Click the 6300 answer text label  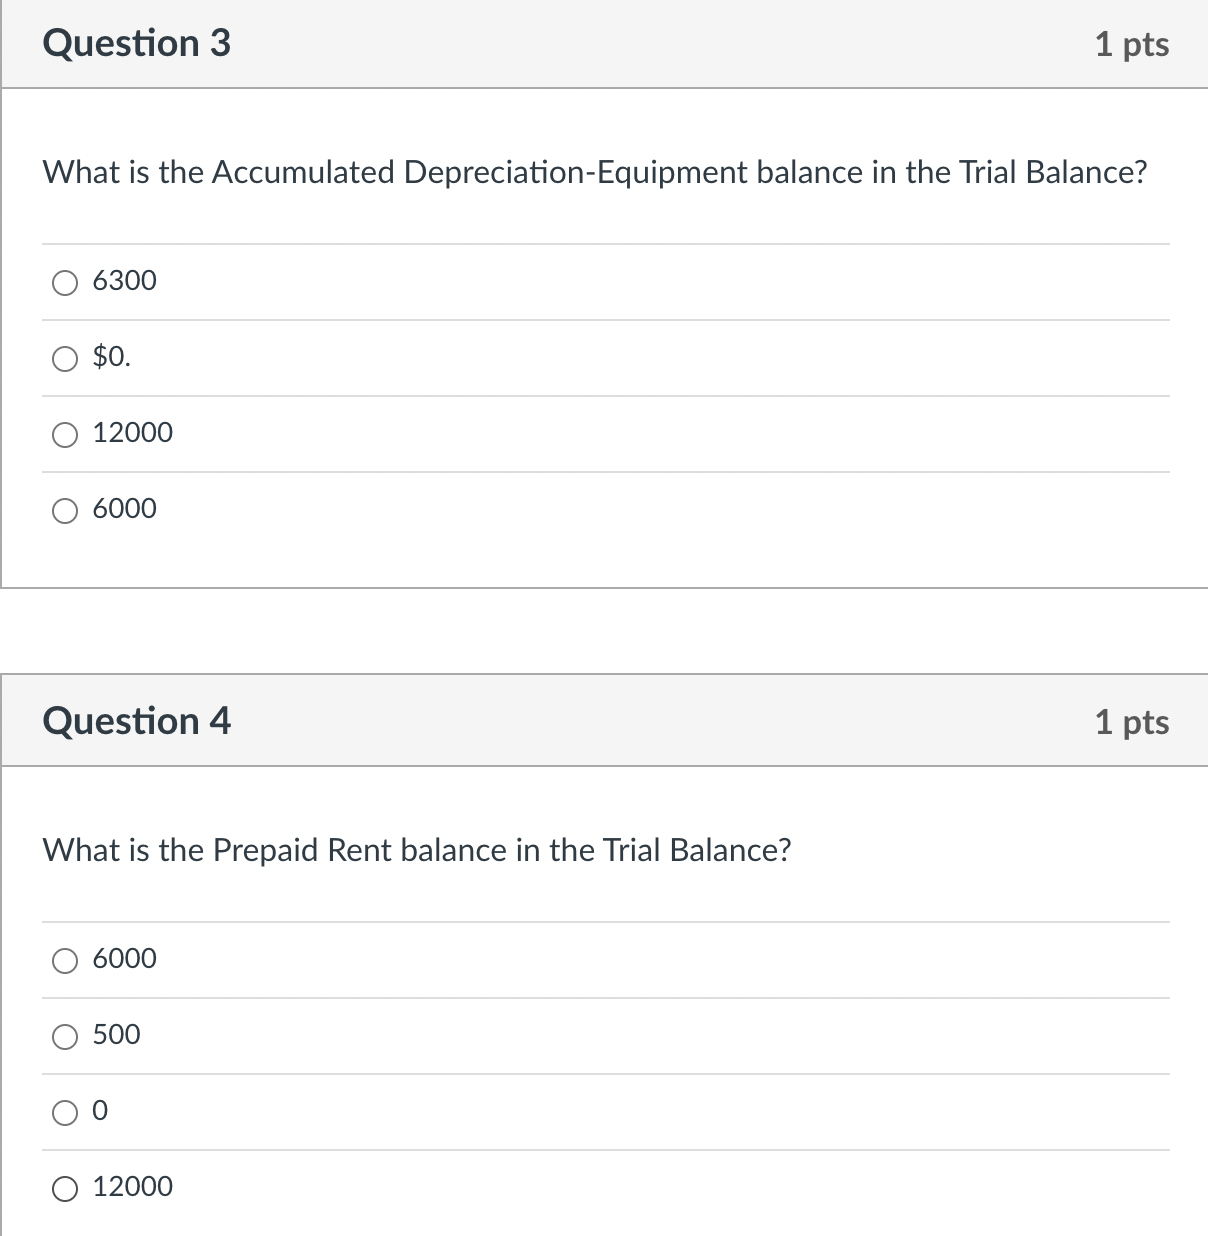(x=124, y=281)
